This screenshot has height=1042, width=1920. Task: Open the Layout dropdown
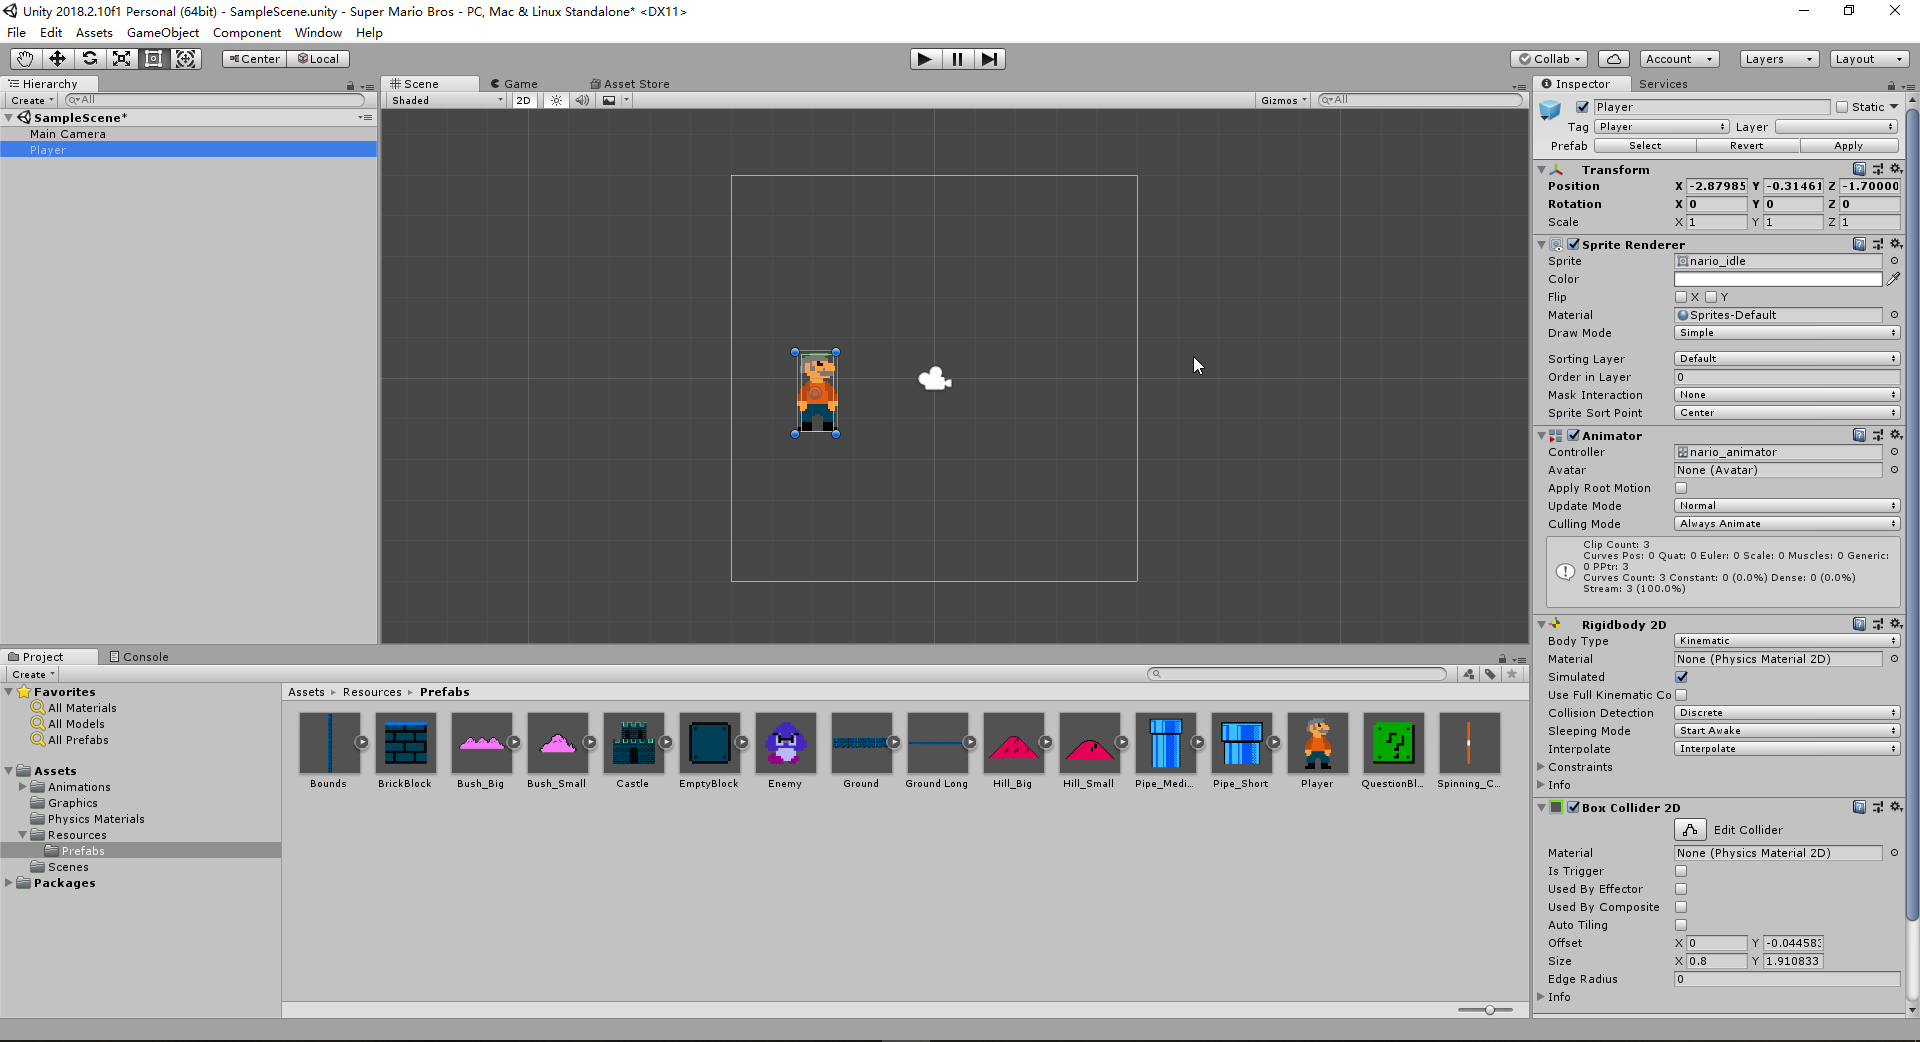1869,59
